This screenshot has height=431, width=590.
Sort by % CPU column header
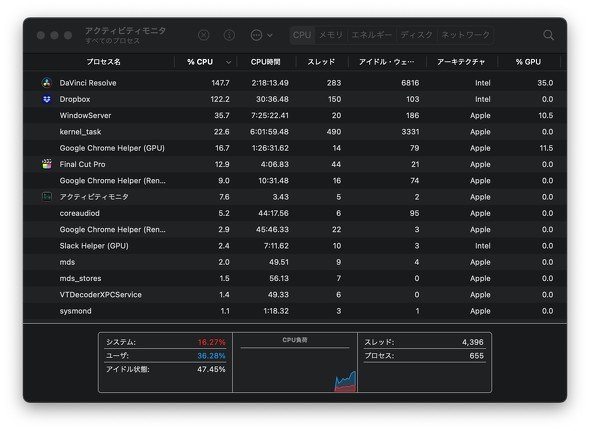pyautogui.click(x=200, y=62)
